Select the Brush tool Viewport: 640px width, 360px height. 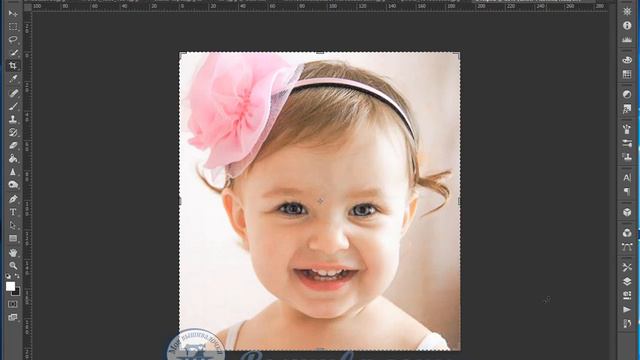click(x=13, y=106)
